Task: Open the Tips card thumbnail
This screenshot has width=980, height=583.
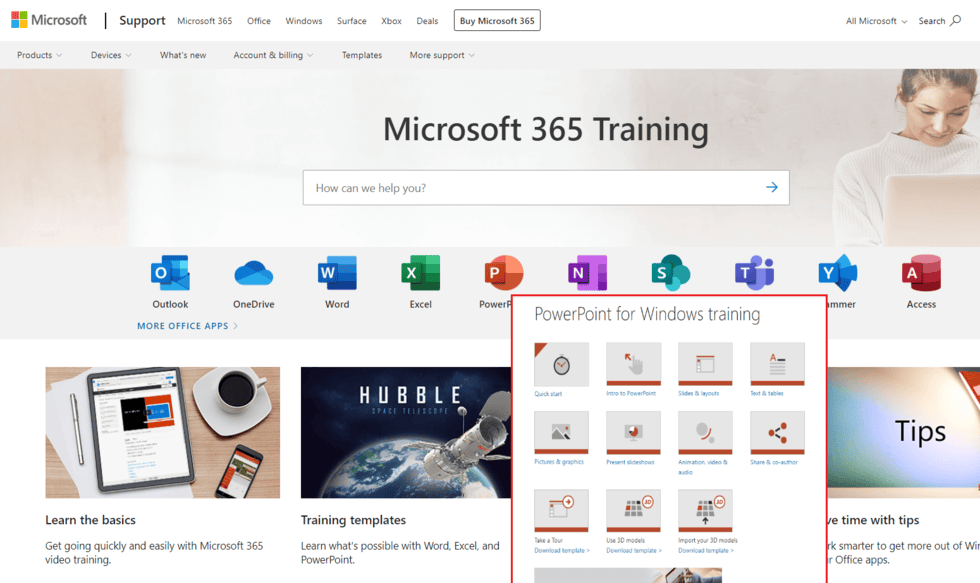Action: tap(904, 432)
